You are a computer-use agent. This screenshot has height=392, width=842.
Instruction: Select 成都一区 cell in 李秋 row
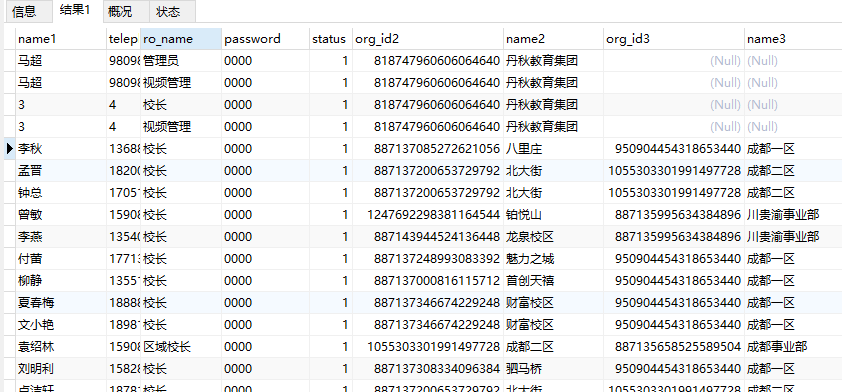[x=793, y=149]
